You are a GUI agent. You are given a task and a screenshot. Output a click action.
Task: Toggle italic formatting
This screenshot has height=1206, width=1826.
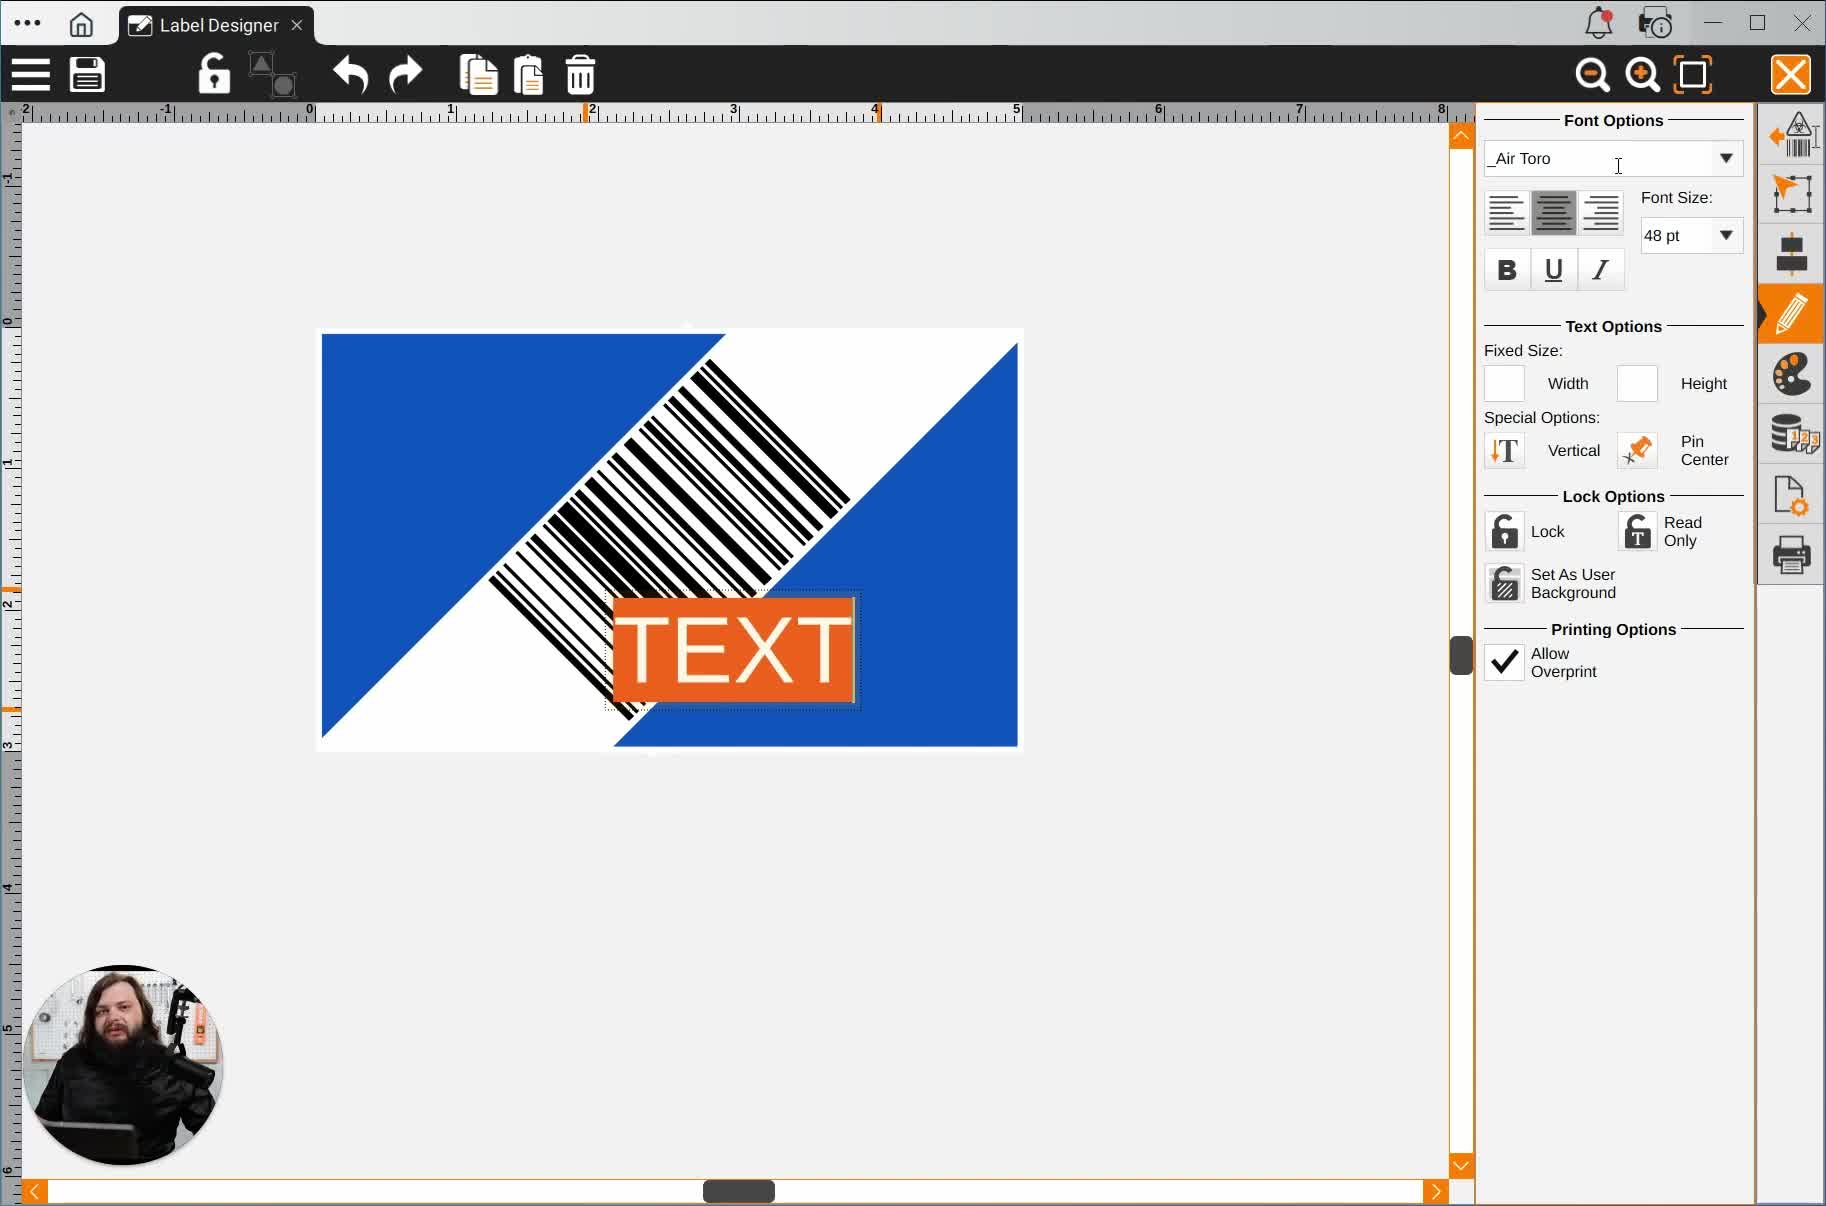pos(1601,270)
